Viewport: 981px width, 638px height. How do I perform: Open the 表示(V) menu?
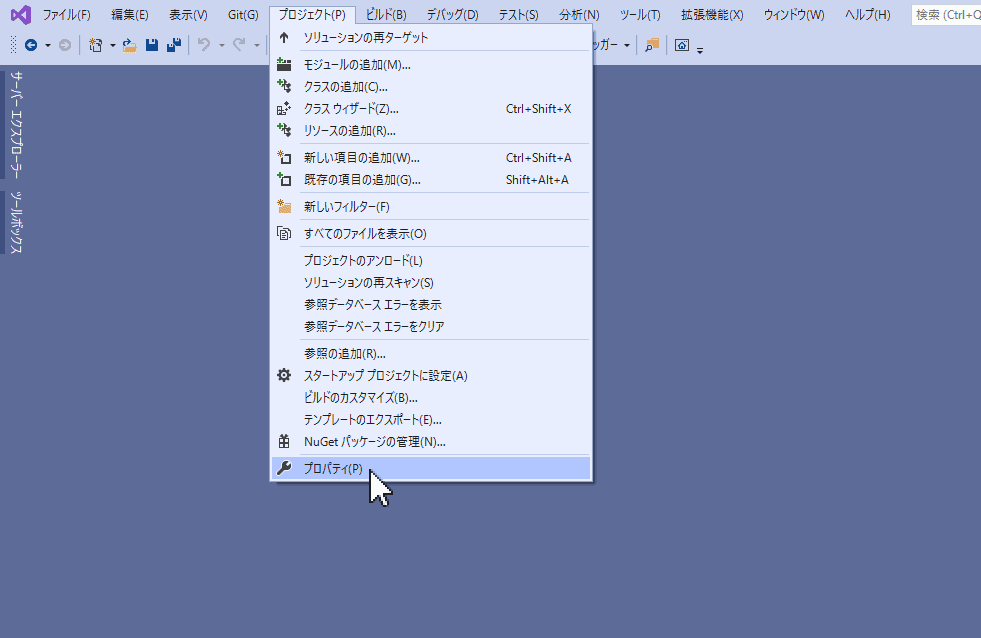pyautogui.click(x=188, y=14)
